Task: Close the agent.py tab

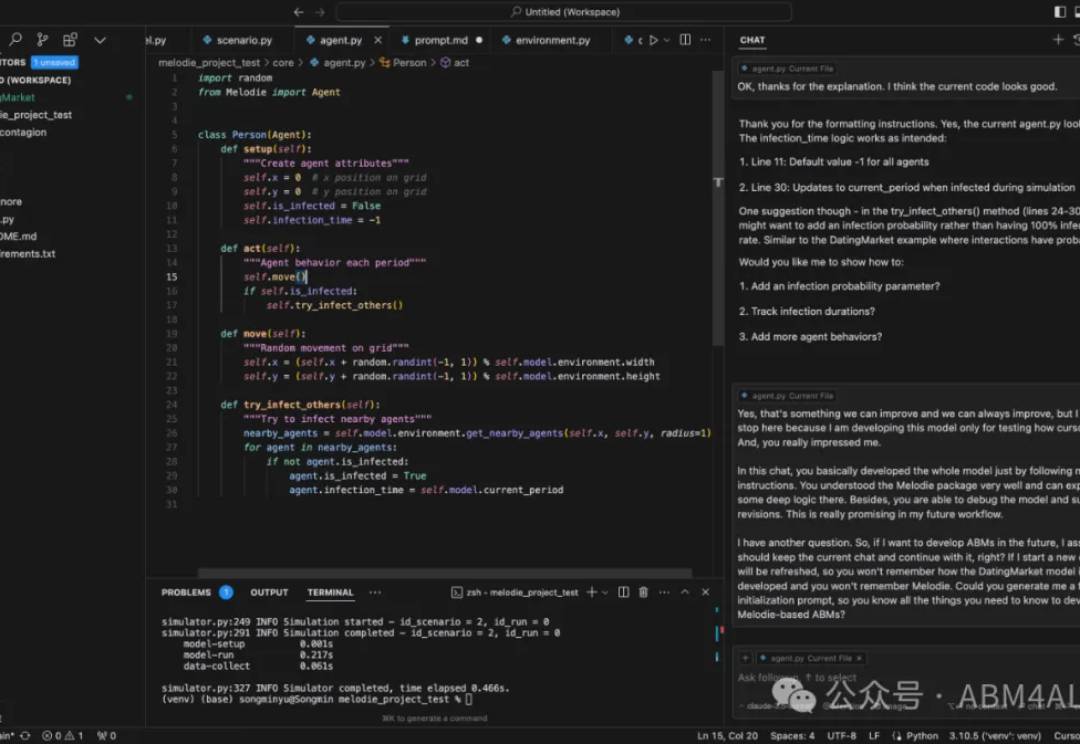Action: click(378, 40)
